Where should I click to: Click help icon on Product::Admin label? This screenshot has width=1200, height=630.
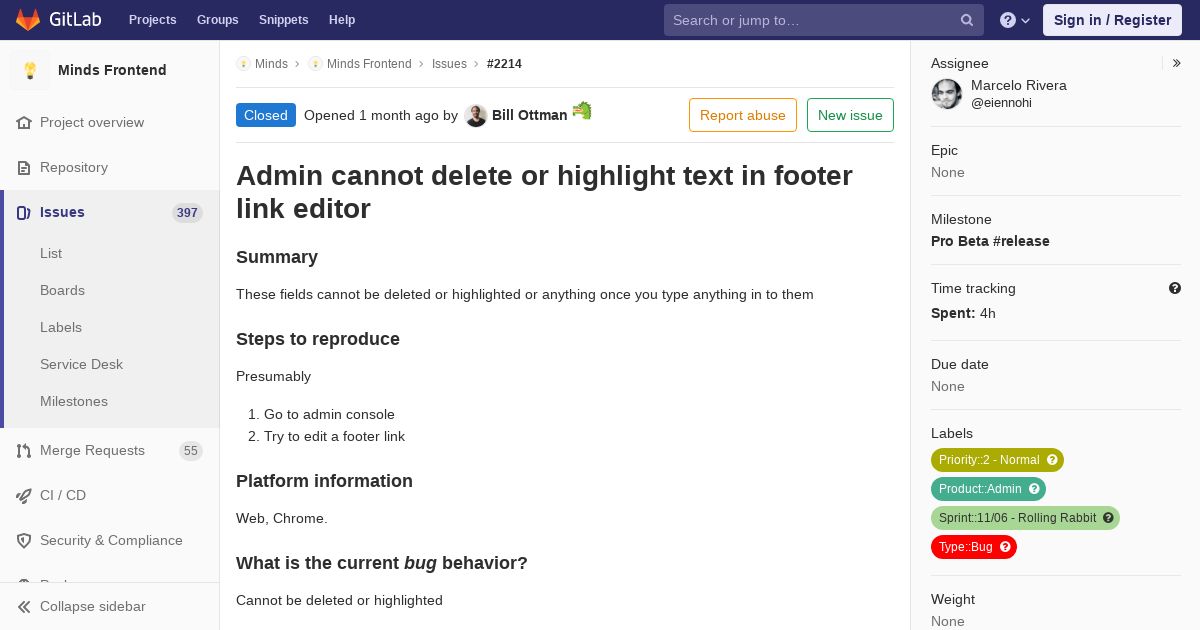coord(1034,489)
